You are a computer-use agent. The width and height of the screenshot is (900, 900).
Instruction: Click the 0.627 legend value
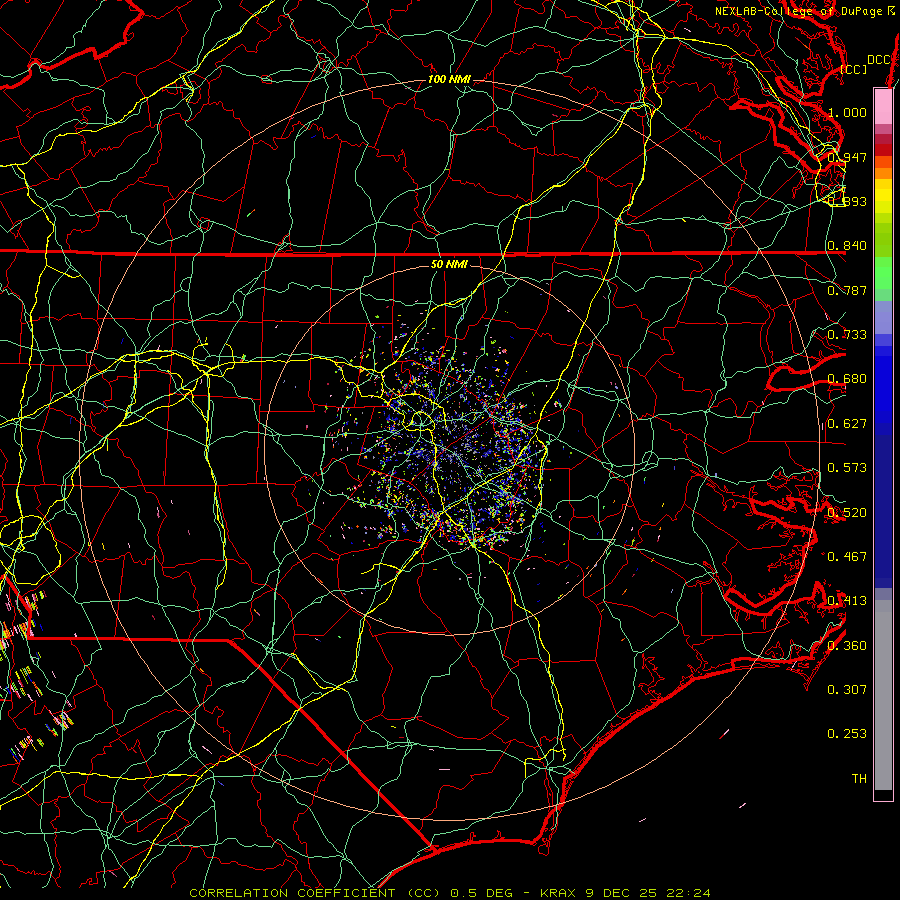847,424
